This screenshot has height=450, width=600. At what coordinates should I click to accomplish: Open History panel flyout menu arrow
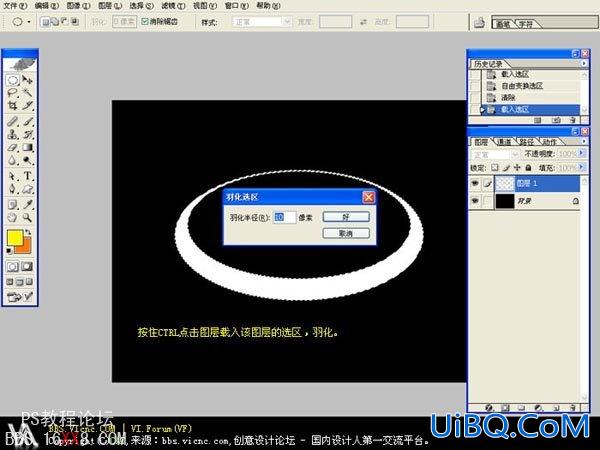click(x=584, y=63)
